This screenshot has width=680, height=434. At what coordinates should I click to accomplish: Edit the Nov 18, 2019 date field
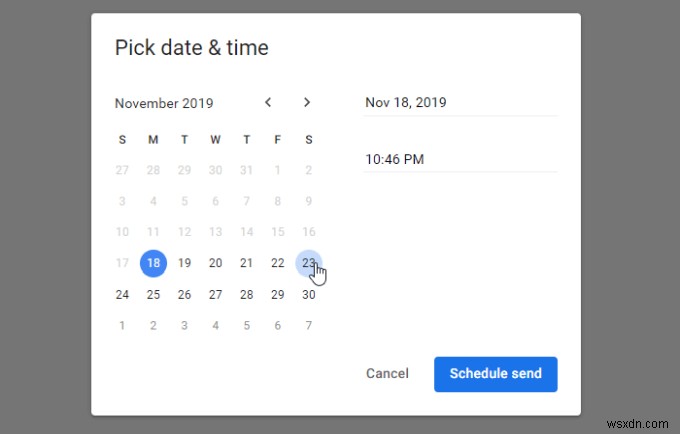[x=459, y=102]
